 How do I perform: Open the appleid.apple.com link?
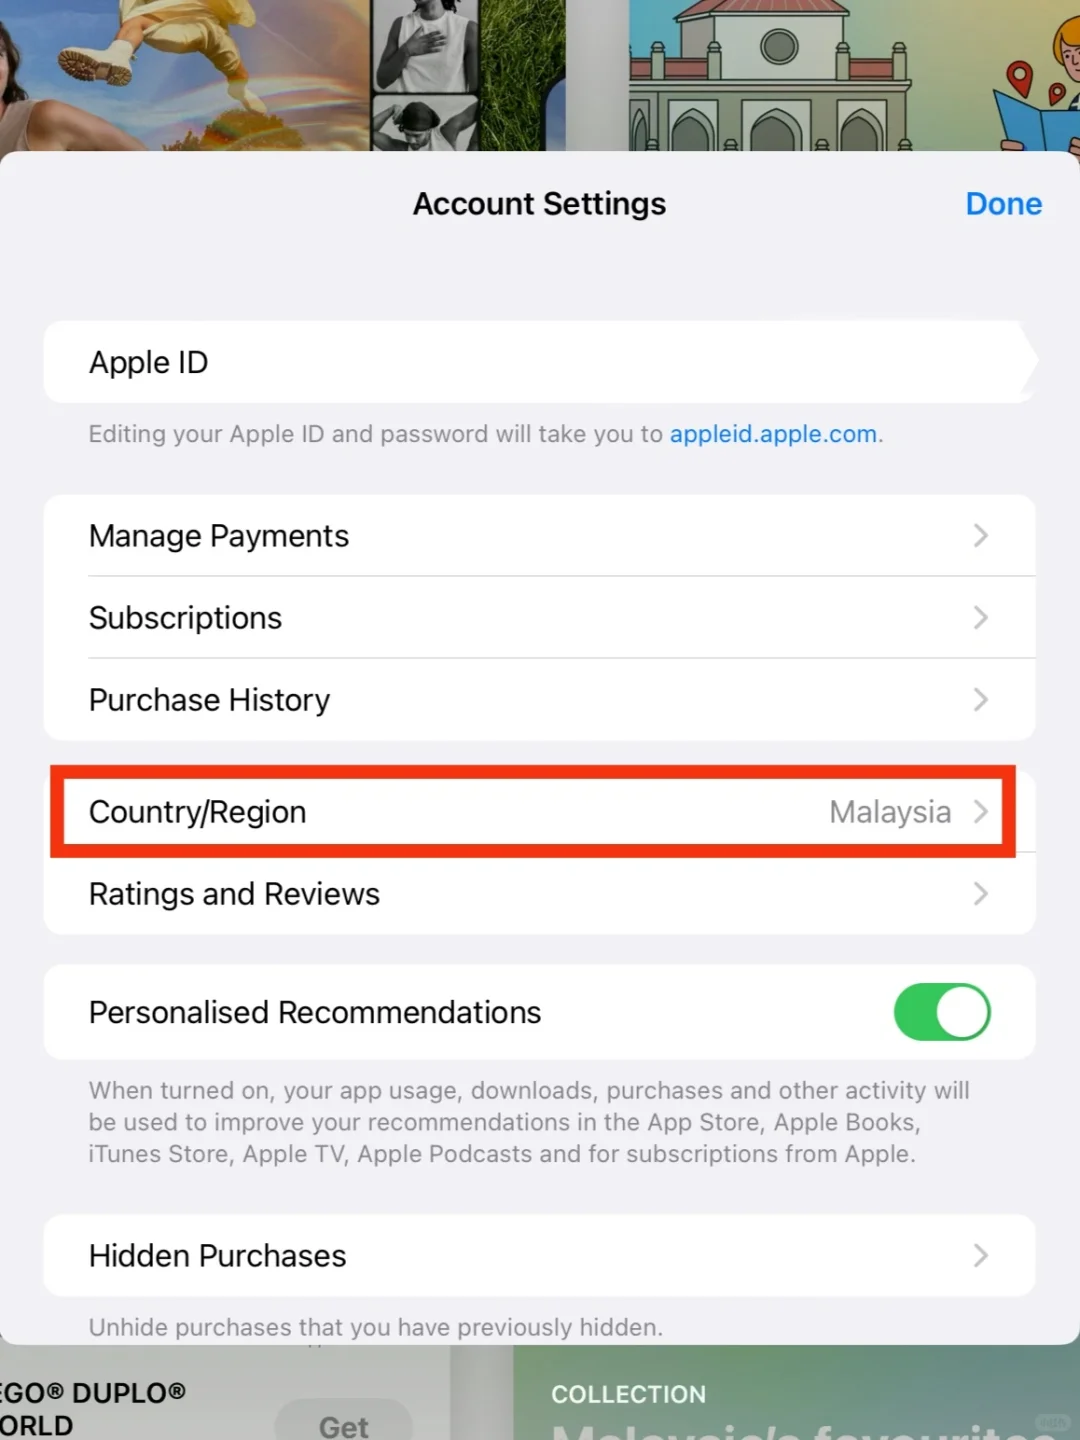(773, 434)
